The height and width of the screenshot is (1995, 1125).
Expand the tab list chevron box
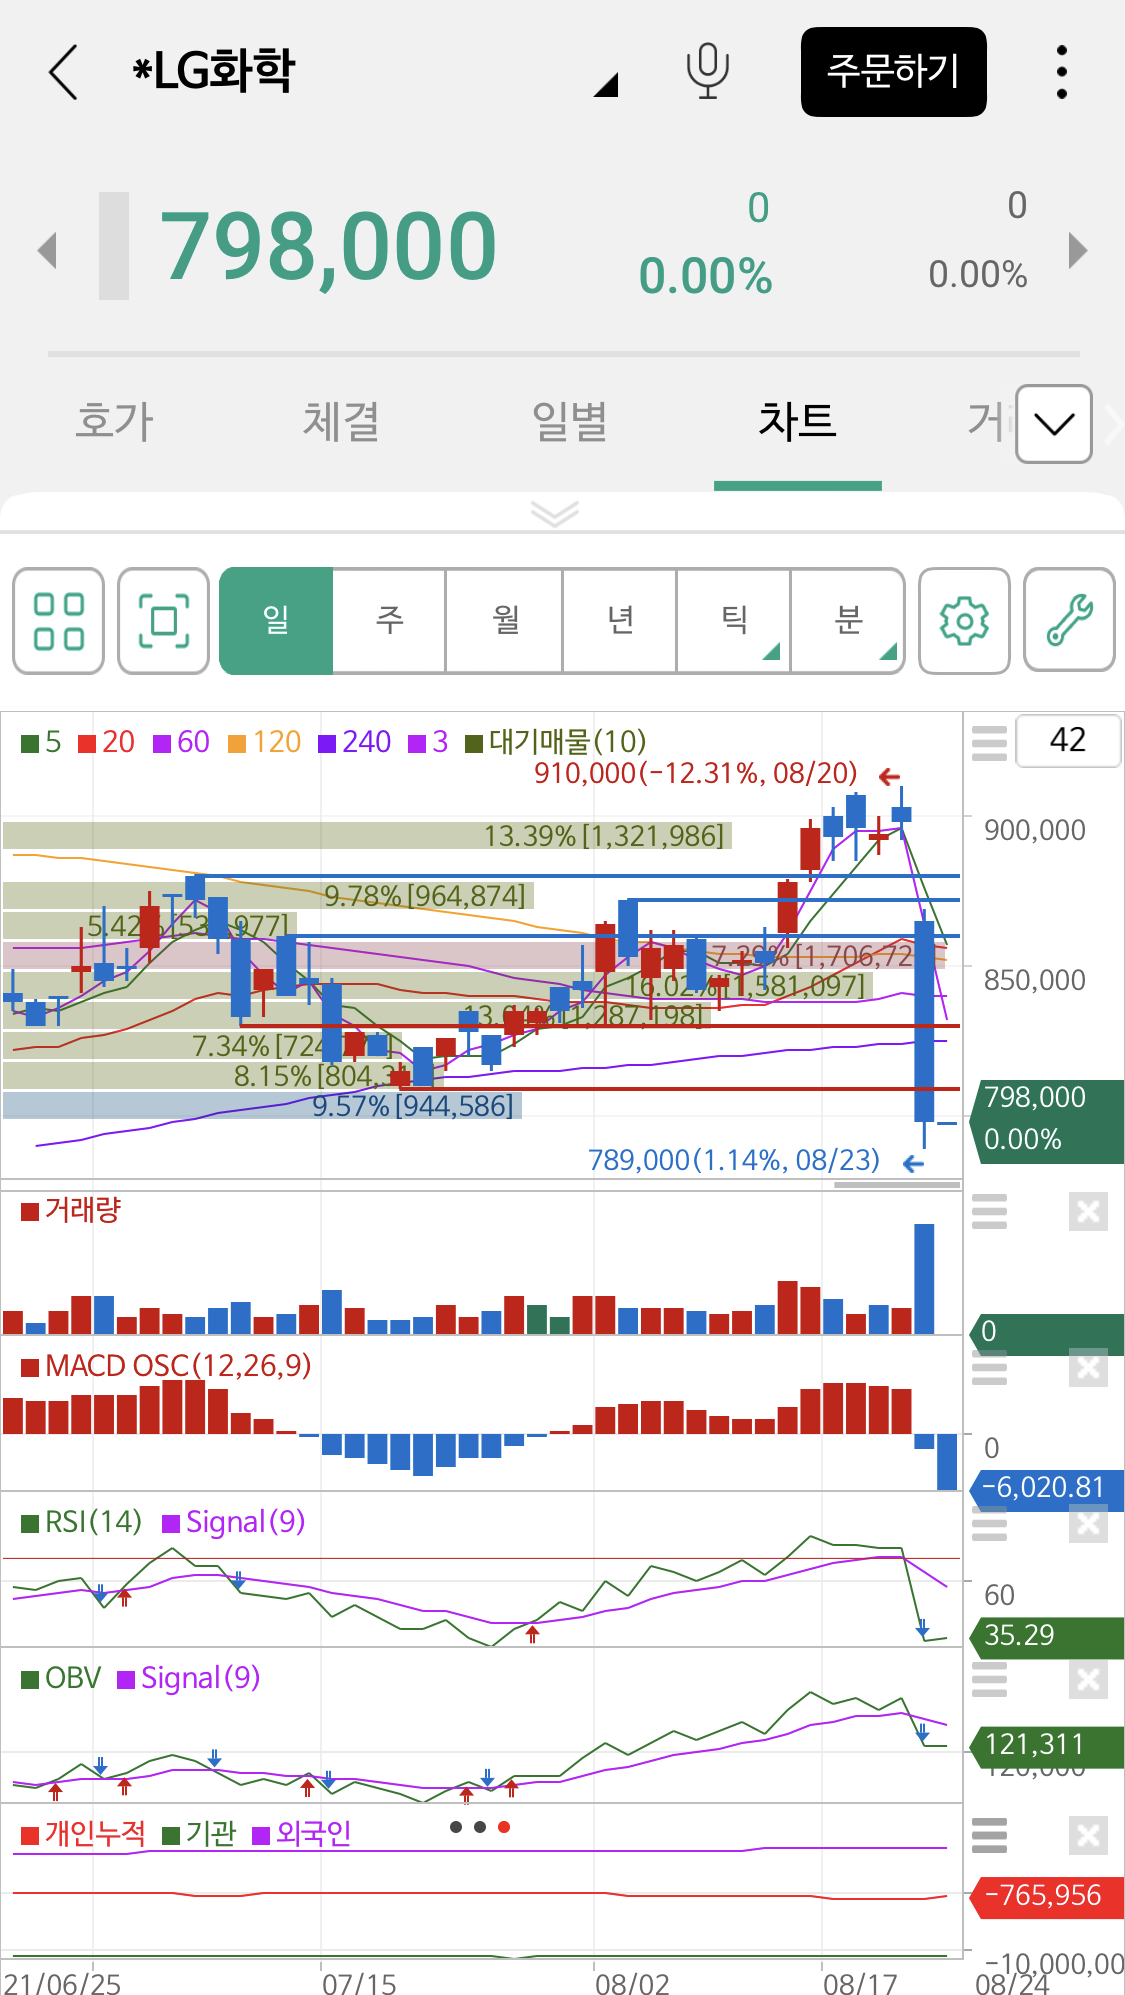tap(1054, 424)
